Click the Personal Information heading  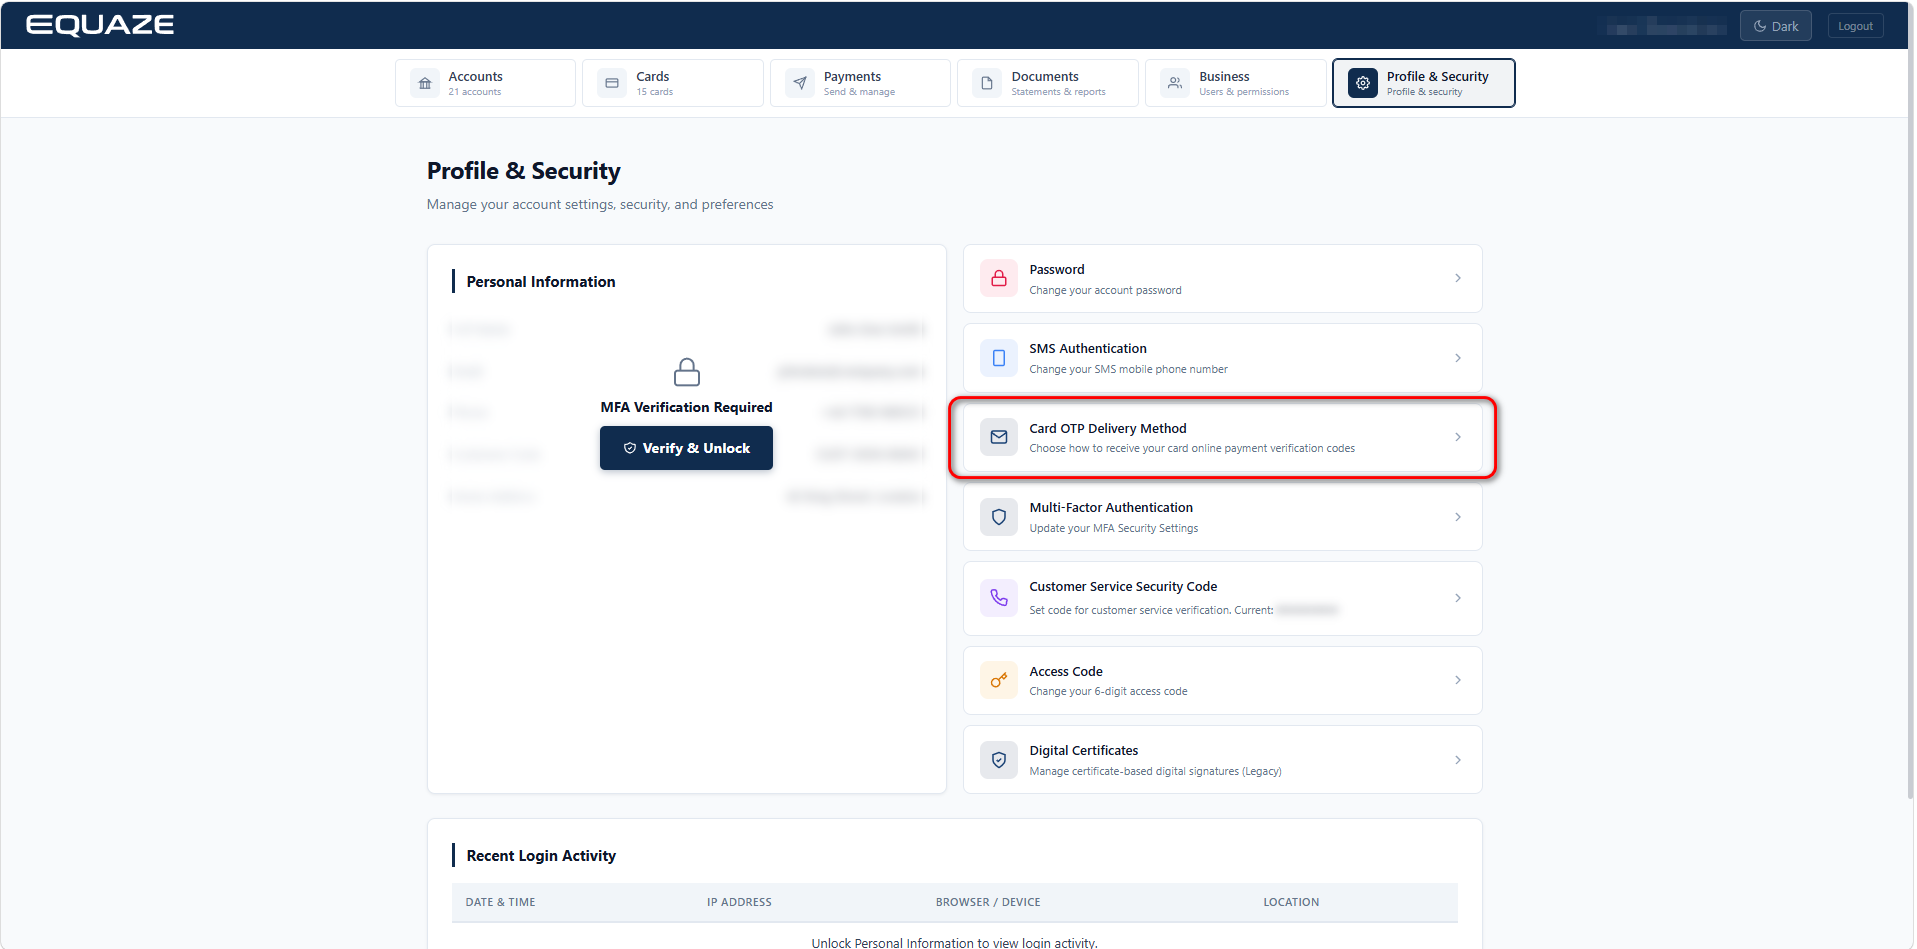(541, 282)
